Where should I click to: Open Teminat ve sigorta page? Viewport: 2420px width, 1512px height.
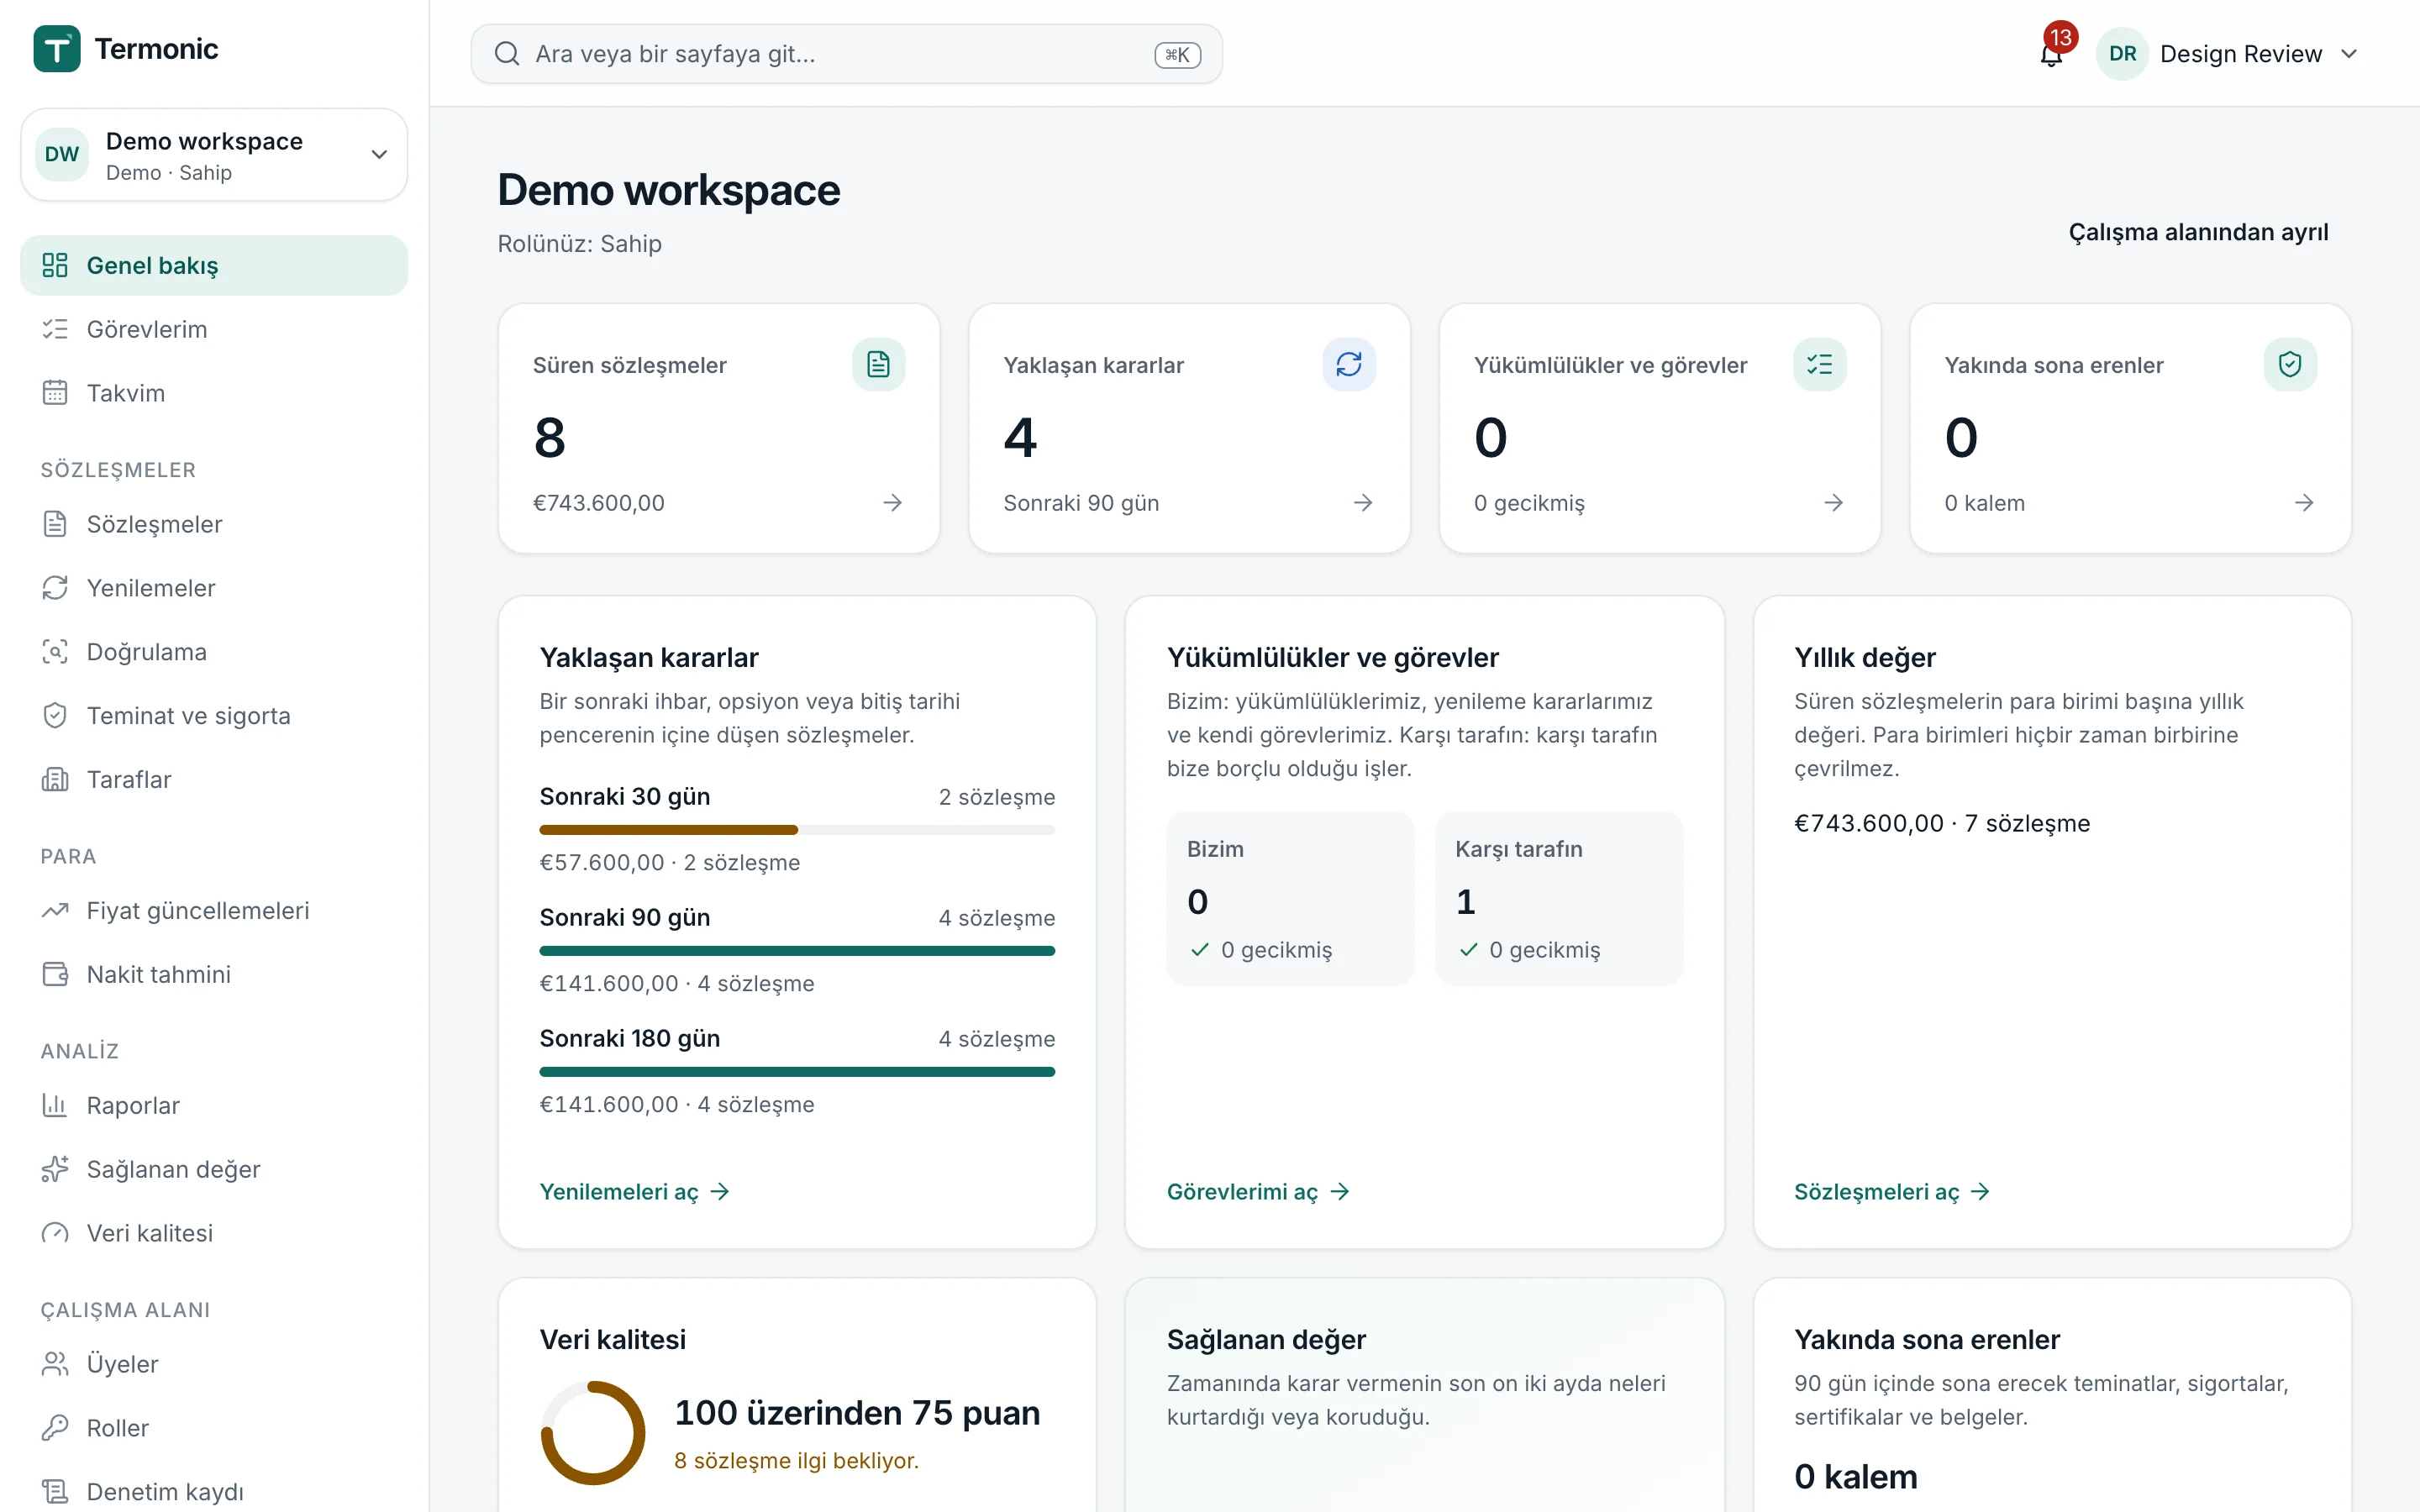(214, 716)
